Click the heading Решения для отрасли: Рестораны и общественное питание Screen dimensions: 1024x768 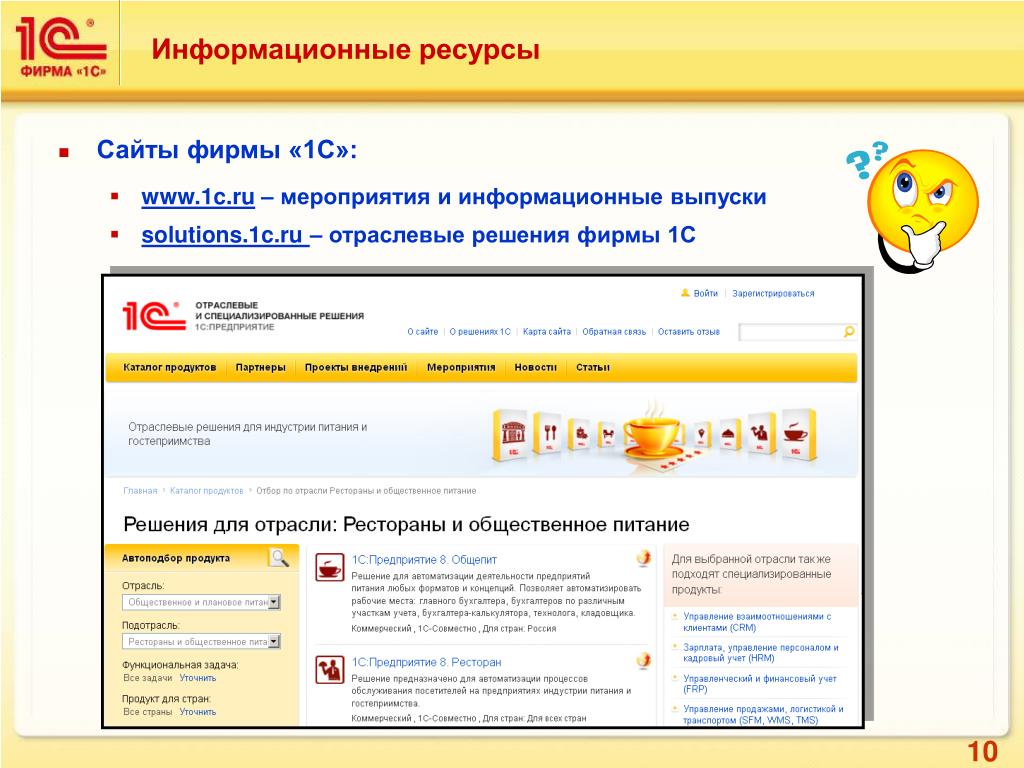coord(406,524)
